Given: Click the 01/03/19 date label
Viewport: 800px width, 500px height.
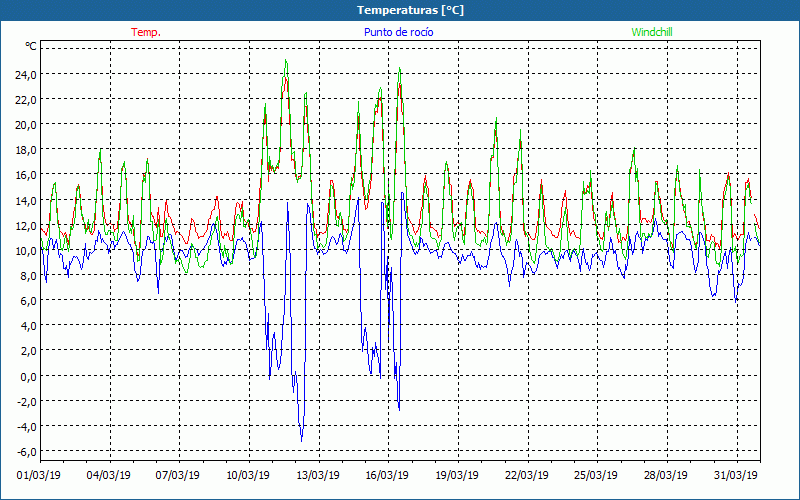Looking at the screenshot, I should point(40,475).
